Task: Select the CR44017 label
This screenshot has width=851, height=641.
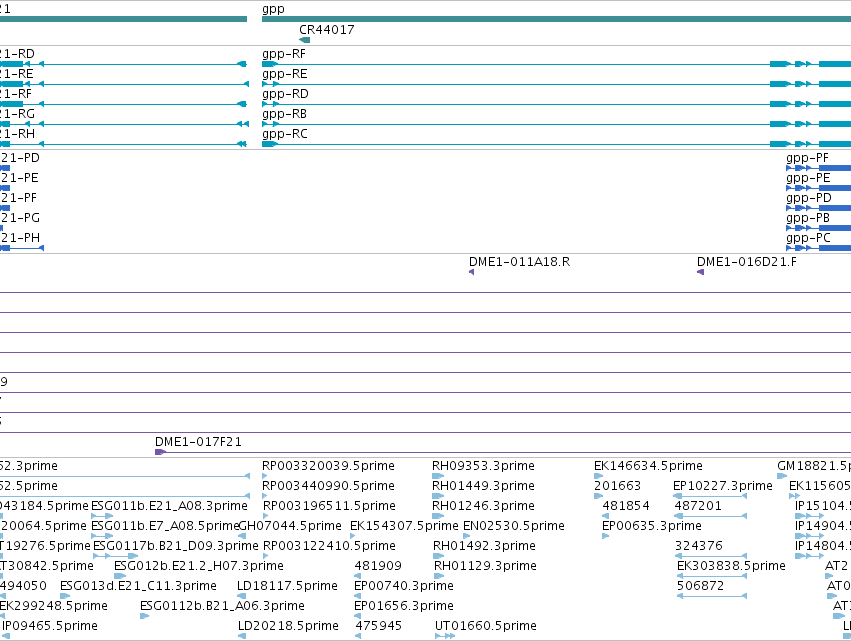Action: [327, 30]
